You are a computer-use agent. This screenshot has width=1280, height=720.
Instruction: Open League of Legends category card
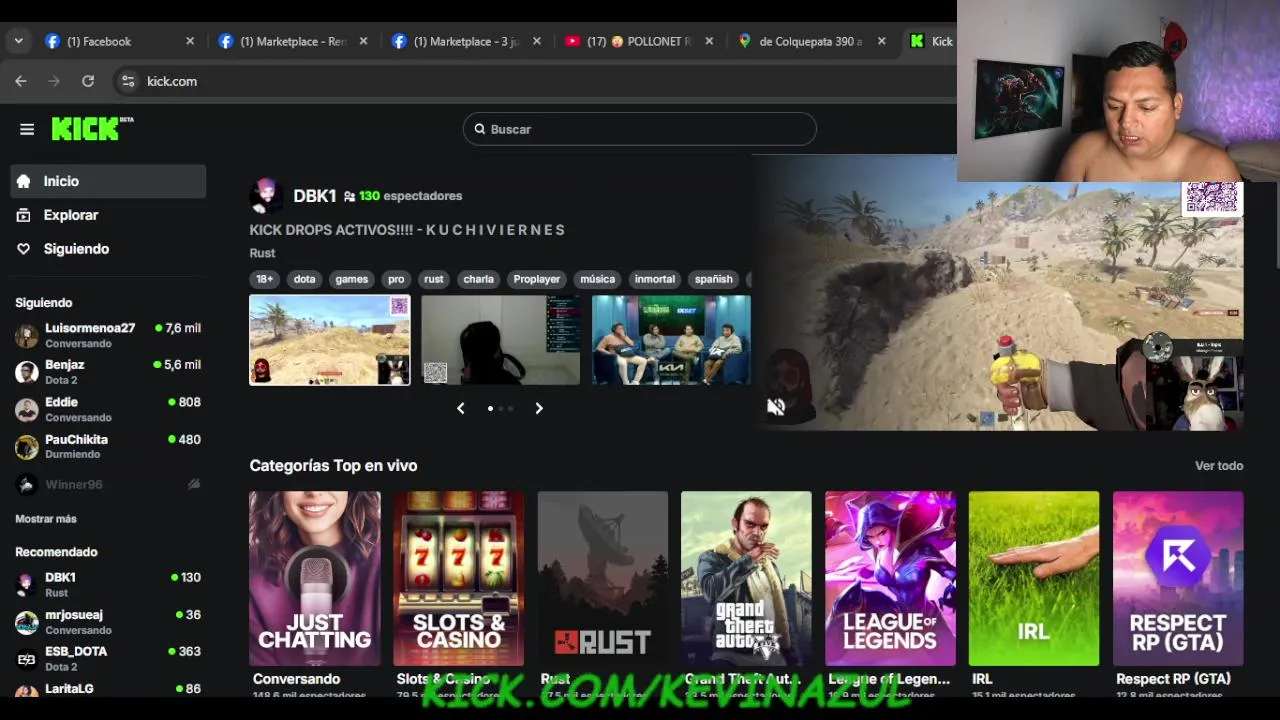[890, 578]
